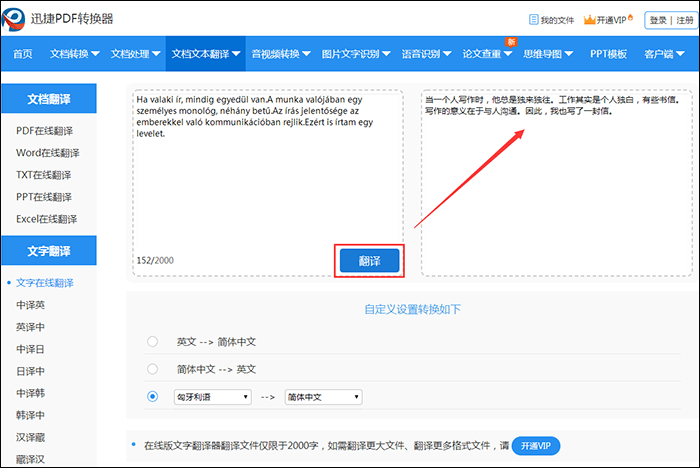Image resolution: width=700 pixels, height=468 pixels.
Task: Click the 新 badge on 论文查重
Action: 511,42
